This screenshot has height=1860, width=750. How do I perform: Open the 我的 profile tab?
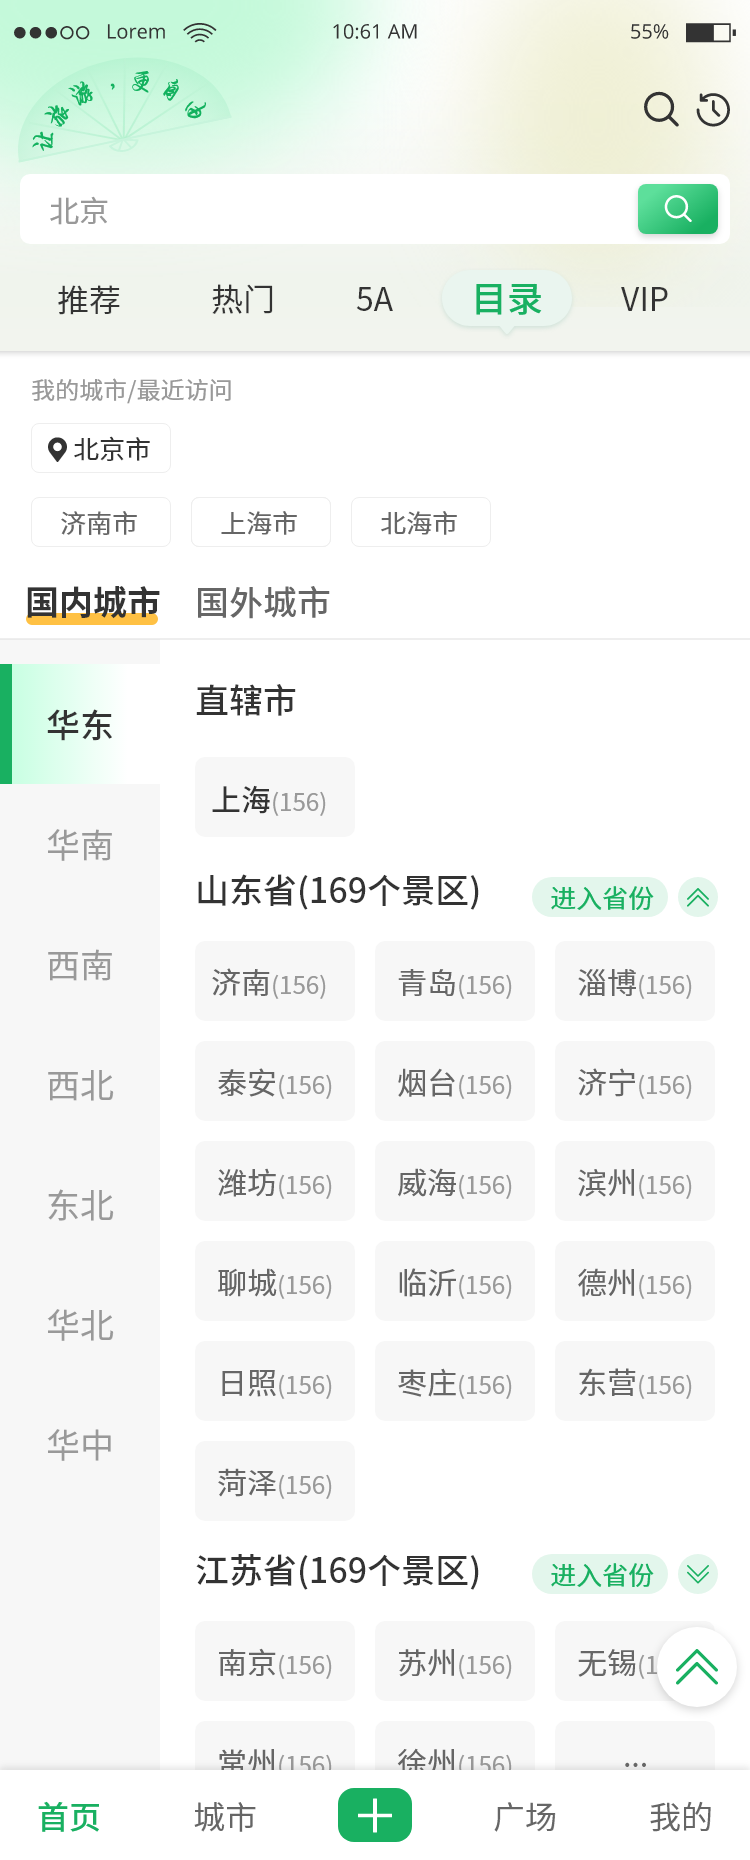[680, 1817]
